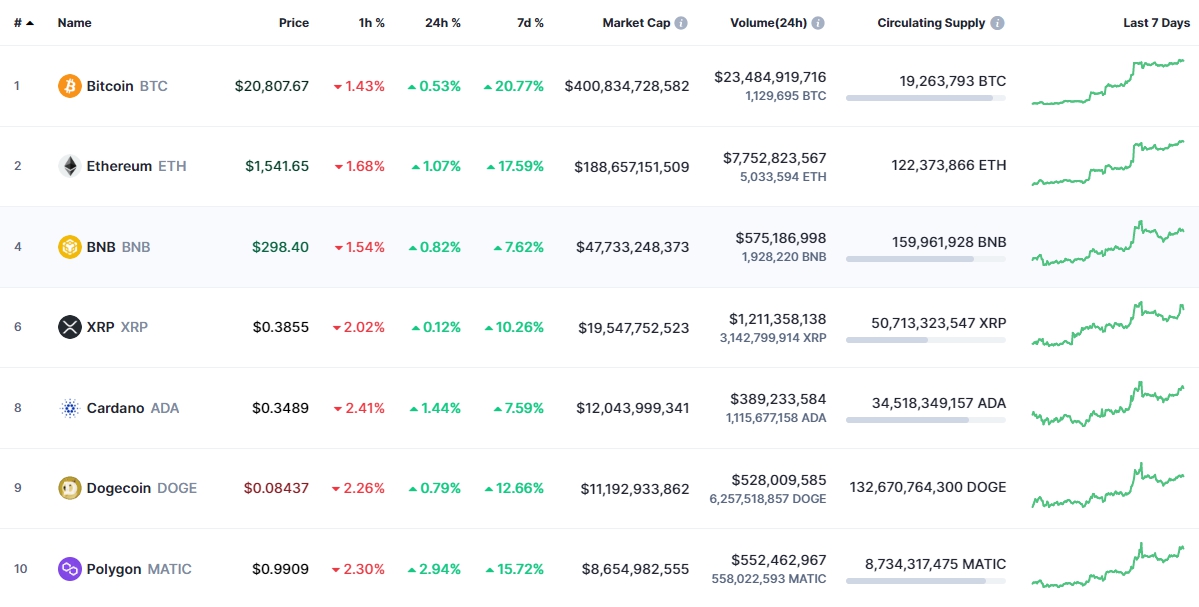Click Cardano volume 1,115,677,158 ADA
The image size is (1199, 607).
tap(775, 417)
